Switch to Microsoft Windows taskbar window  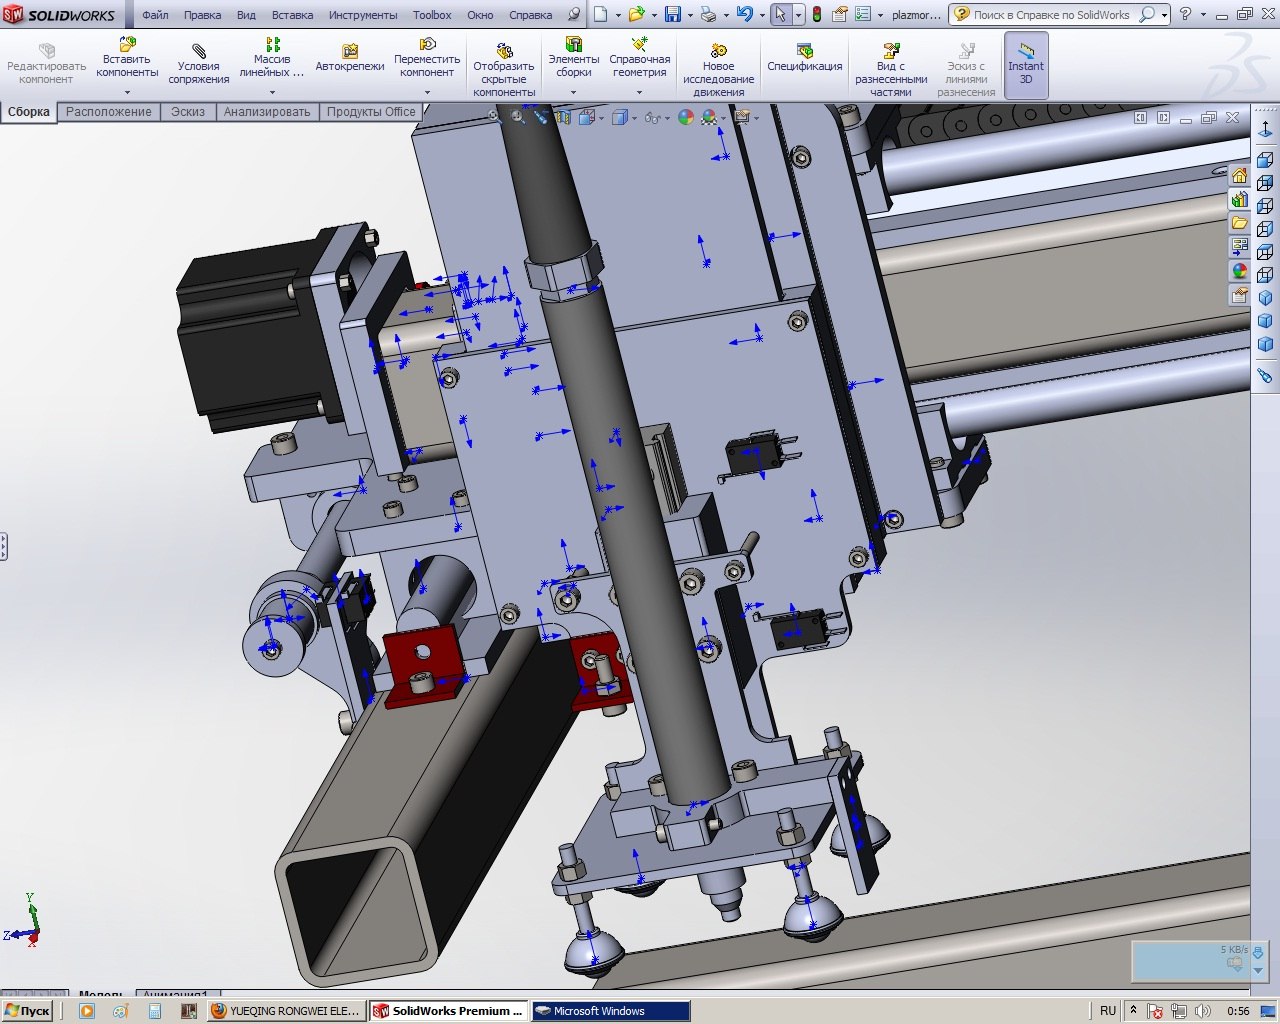click(609, 1011)
